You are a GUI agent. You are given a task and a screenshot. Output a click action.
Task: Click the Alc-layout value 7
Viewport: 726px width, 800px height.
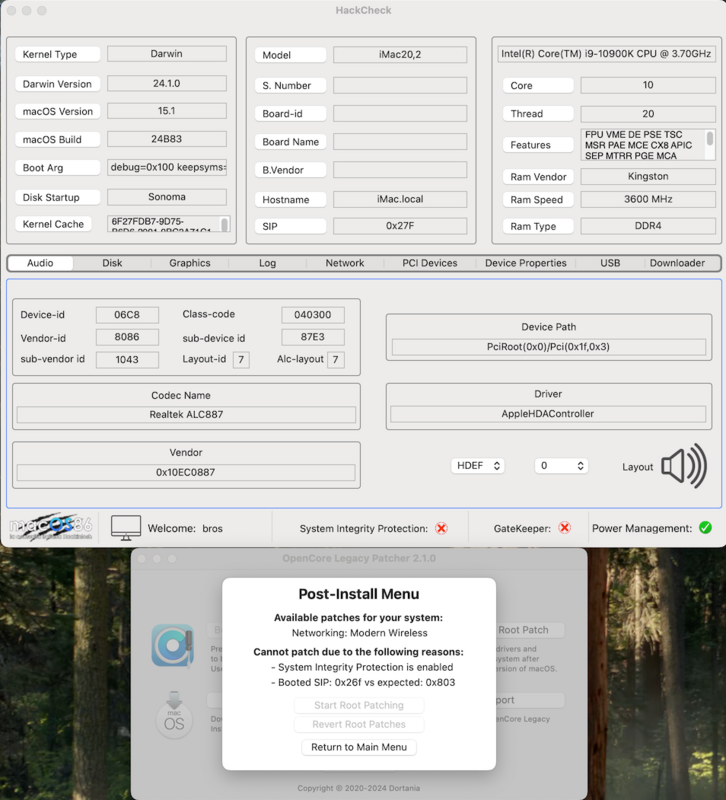click(x=336, y=360)
